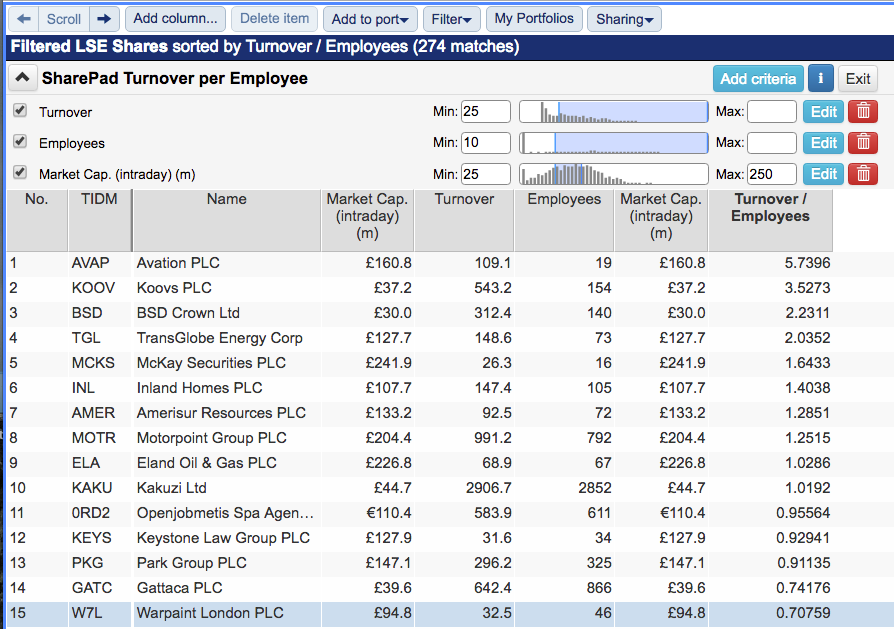Click the scroll left arrow button
Viewport: 894px width, 629px height.
click(x=23, y=19)
